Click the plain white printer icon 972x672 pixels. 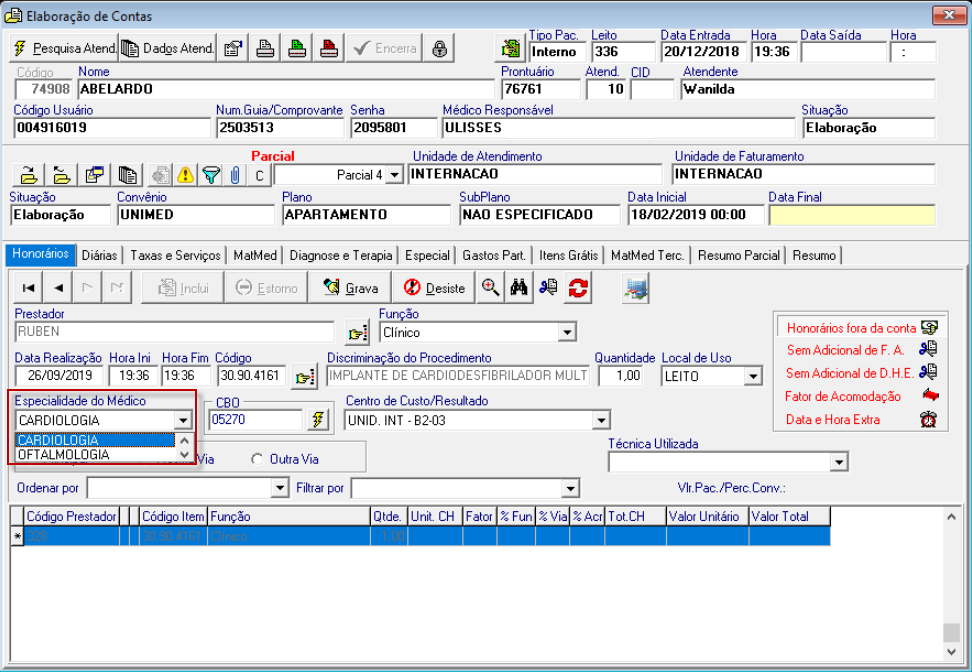click(x=265, y=48)
